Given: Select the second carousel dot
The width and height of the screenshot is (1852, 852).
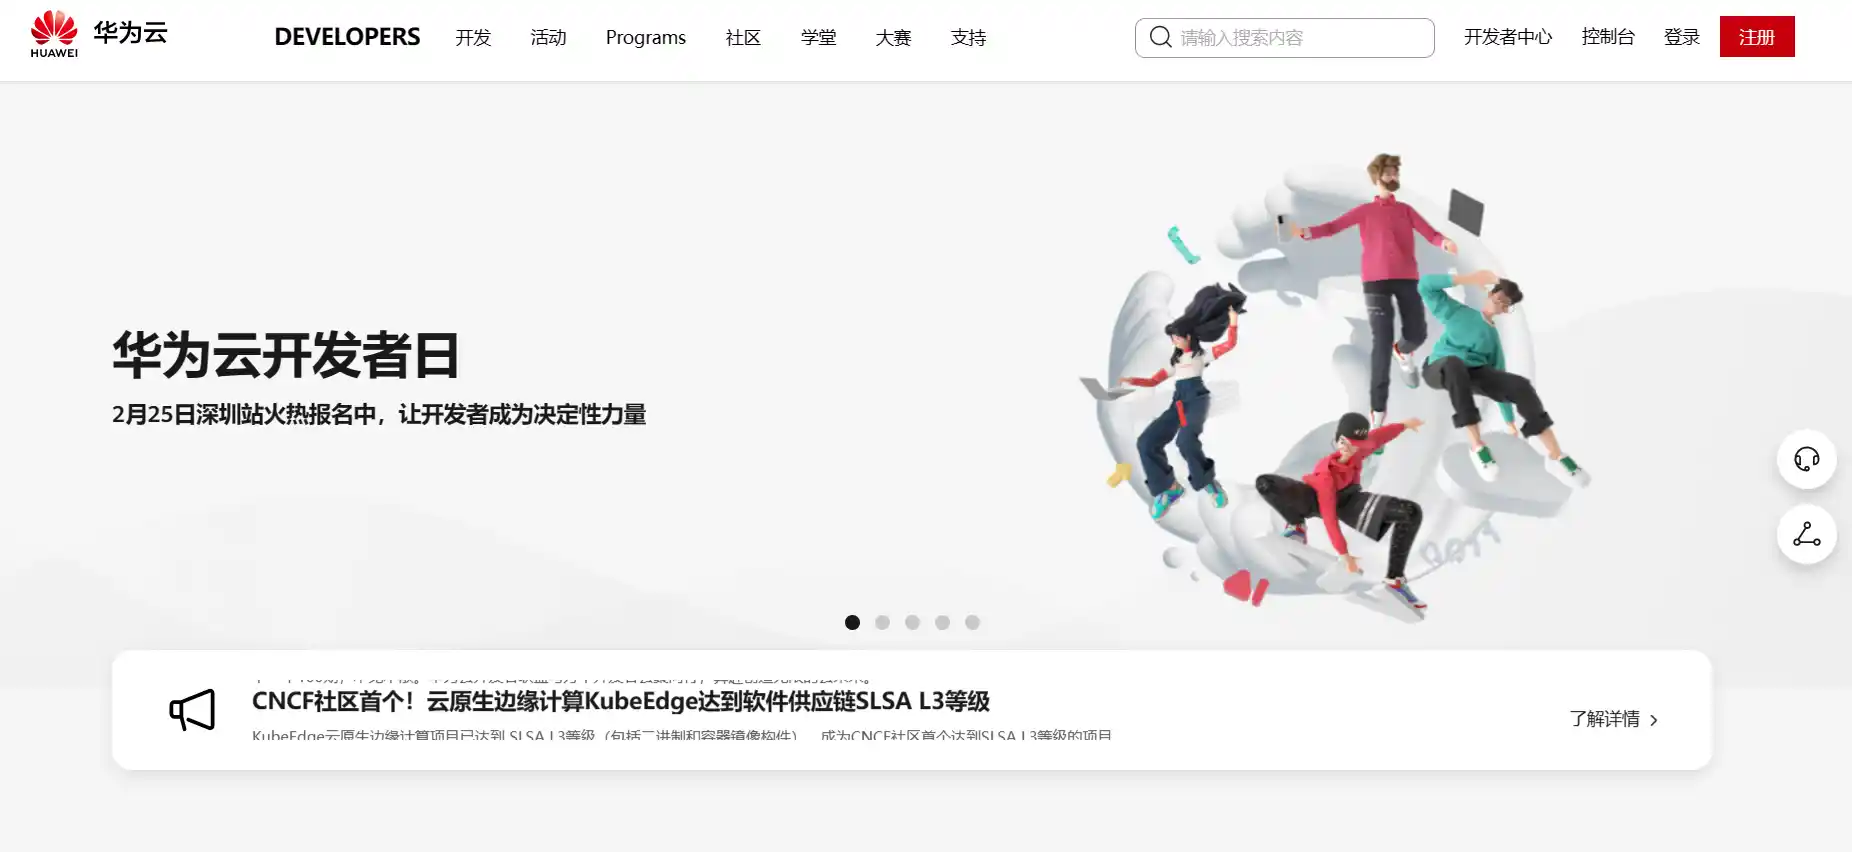Looking at the screenshot, I should (882, 622).
